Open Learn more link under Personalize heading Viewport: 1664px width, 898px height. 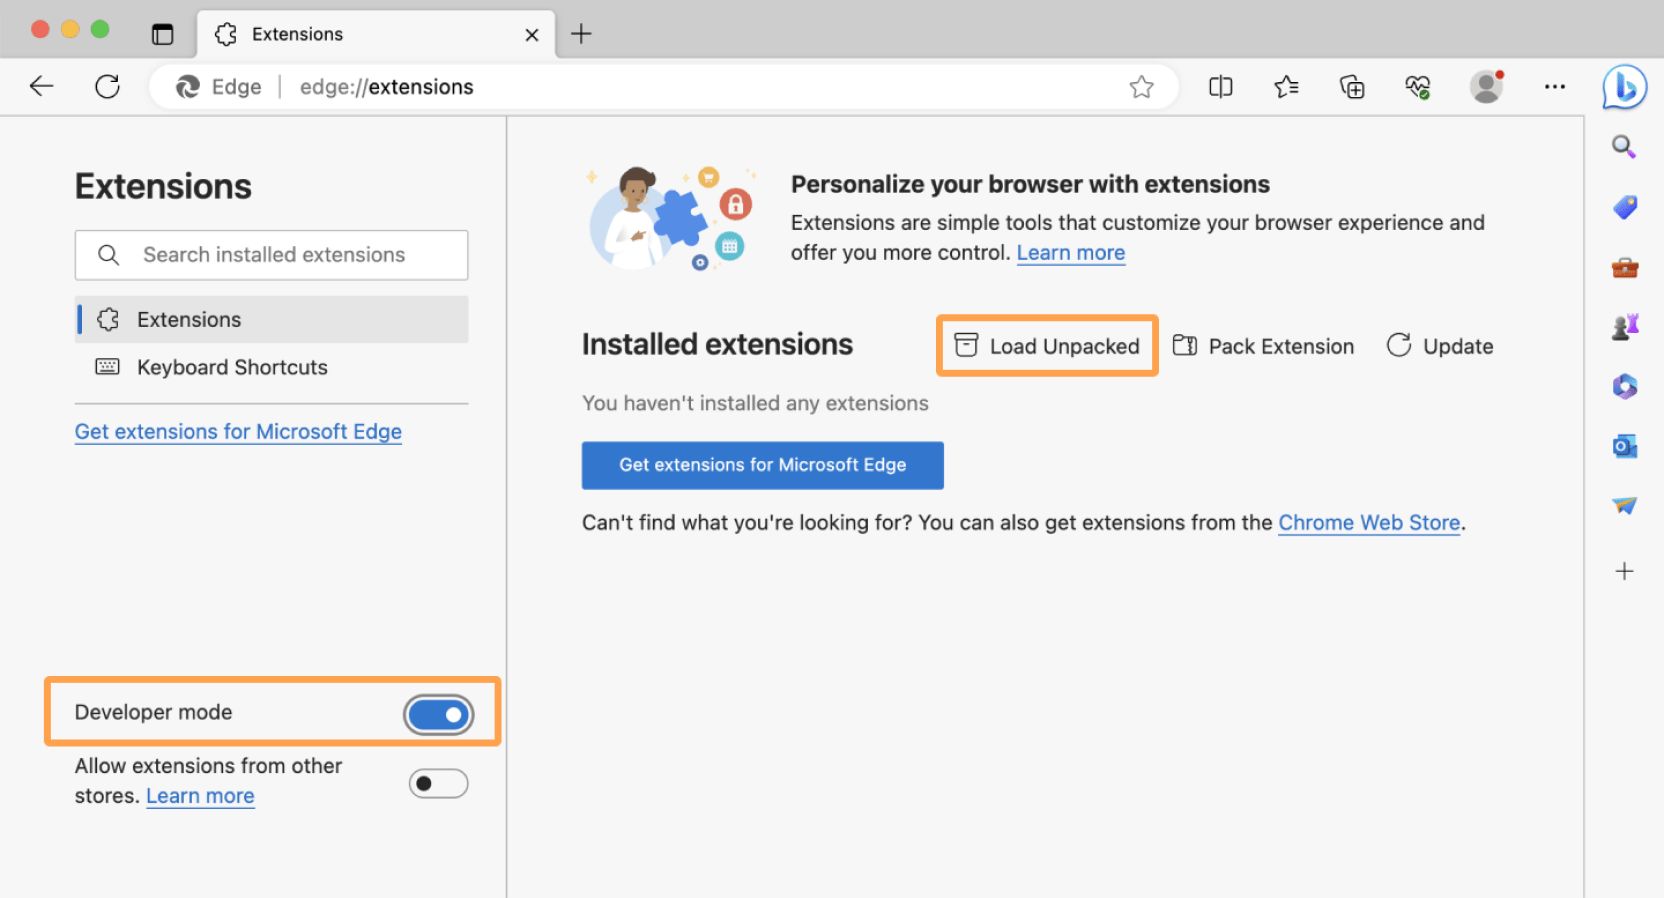click(x=1071, y=252)
